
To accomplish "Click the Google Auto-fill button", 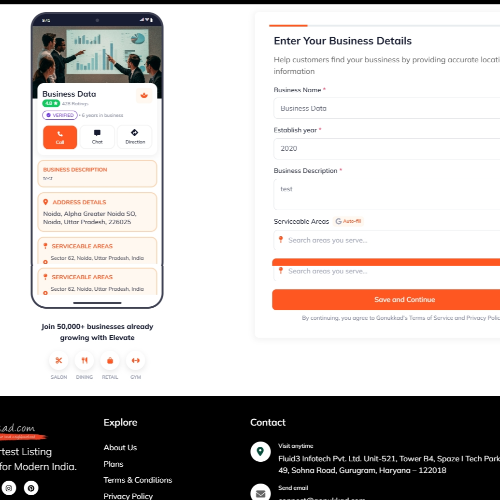I will coord(348,221).
